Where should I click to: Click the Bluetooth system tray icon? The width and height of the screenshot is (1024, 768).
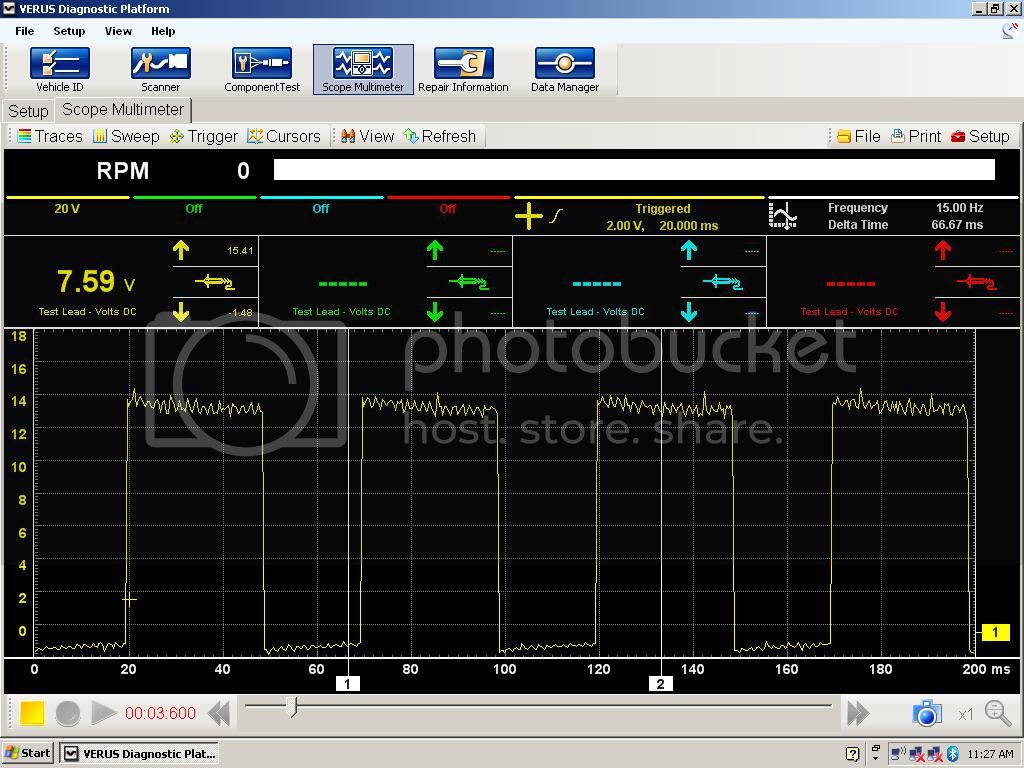[953, 754]
